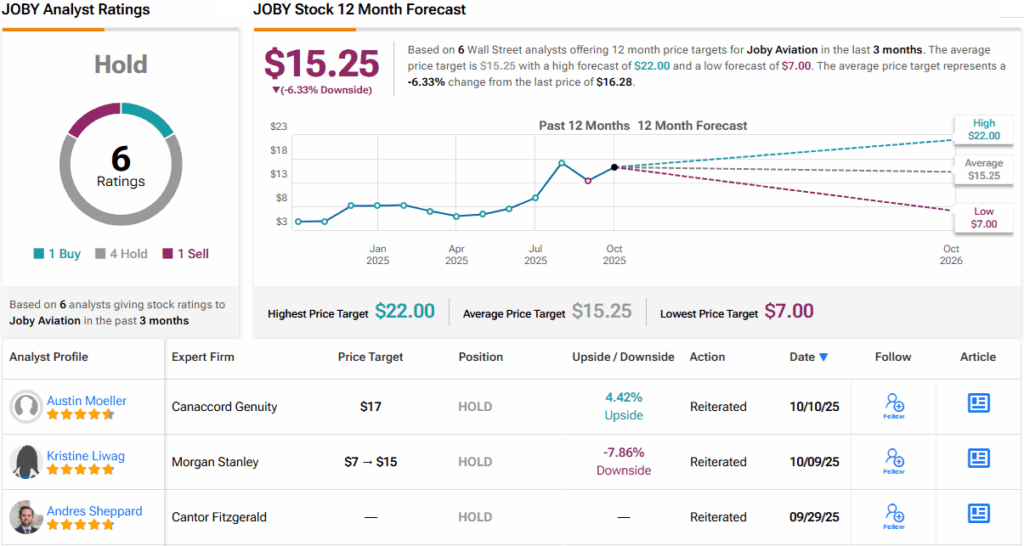Click the October 2025 black chart point
This screenshot has width=1024, height=546.
(x=614, y=167)
